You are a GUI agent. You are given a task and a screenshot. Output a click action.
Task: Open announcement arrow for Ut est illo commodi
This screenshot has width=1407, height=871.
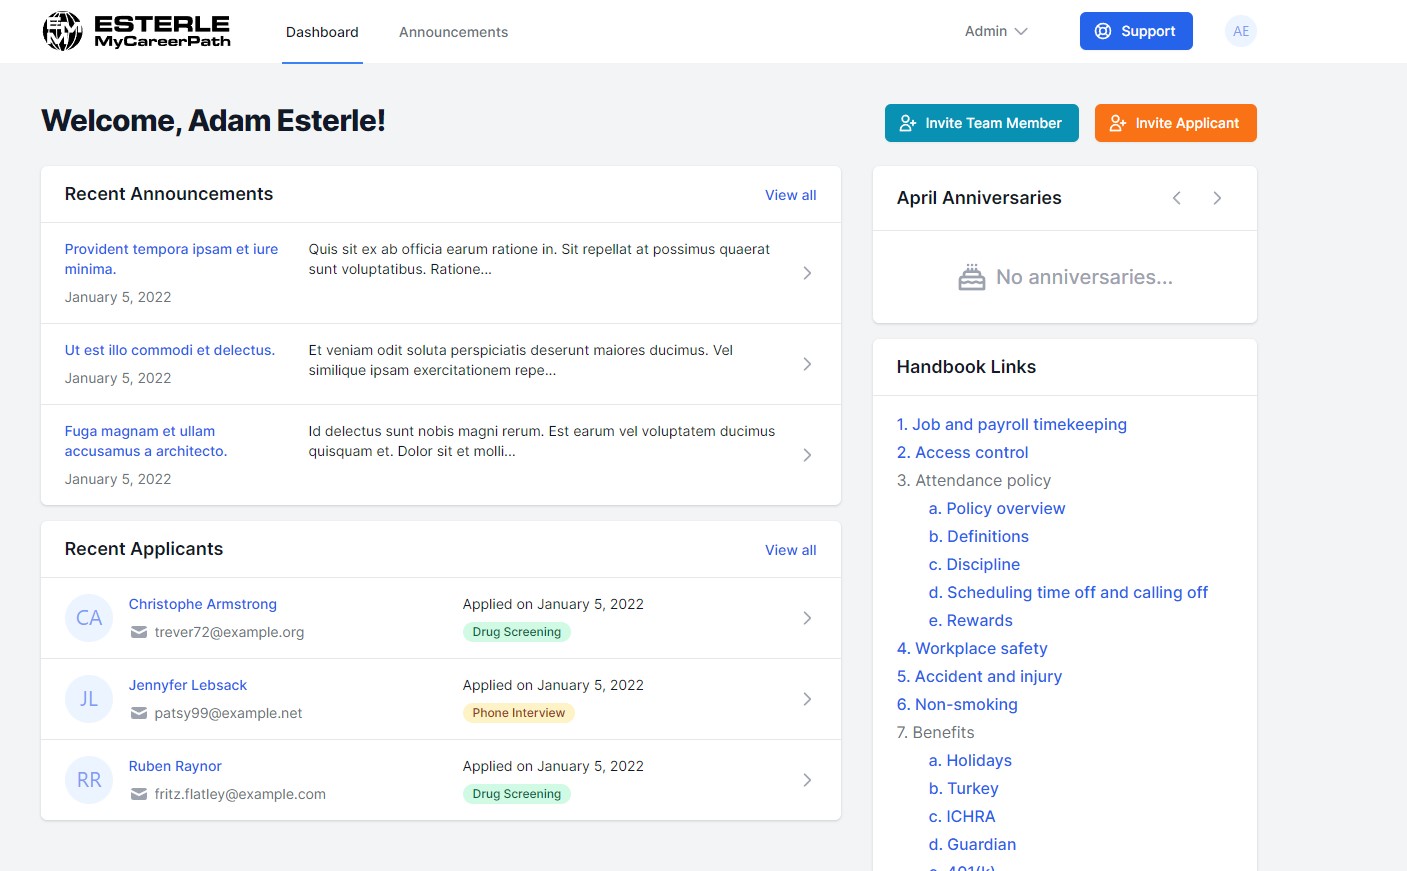tap(807, 364)
